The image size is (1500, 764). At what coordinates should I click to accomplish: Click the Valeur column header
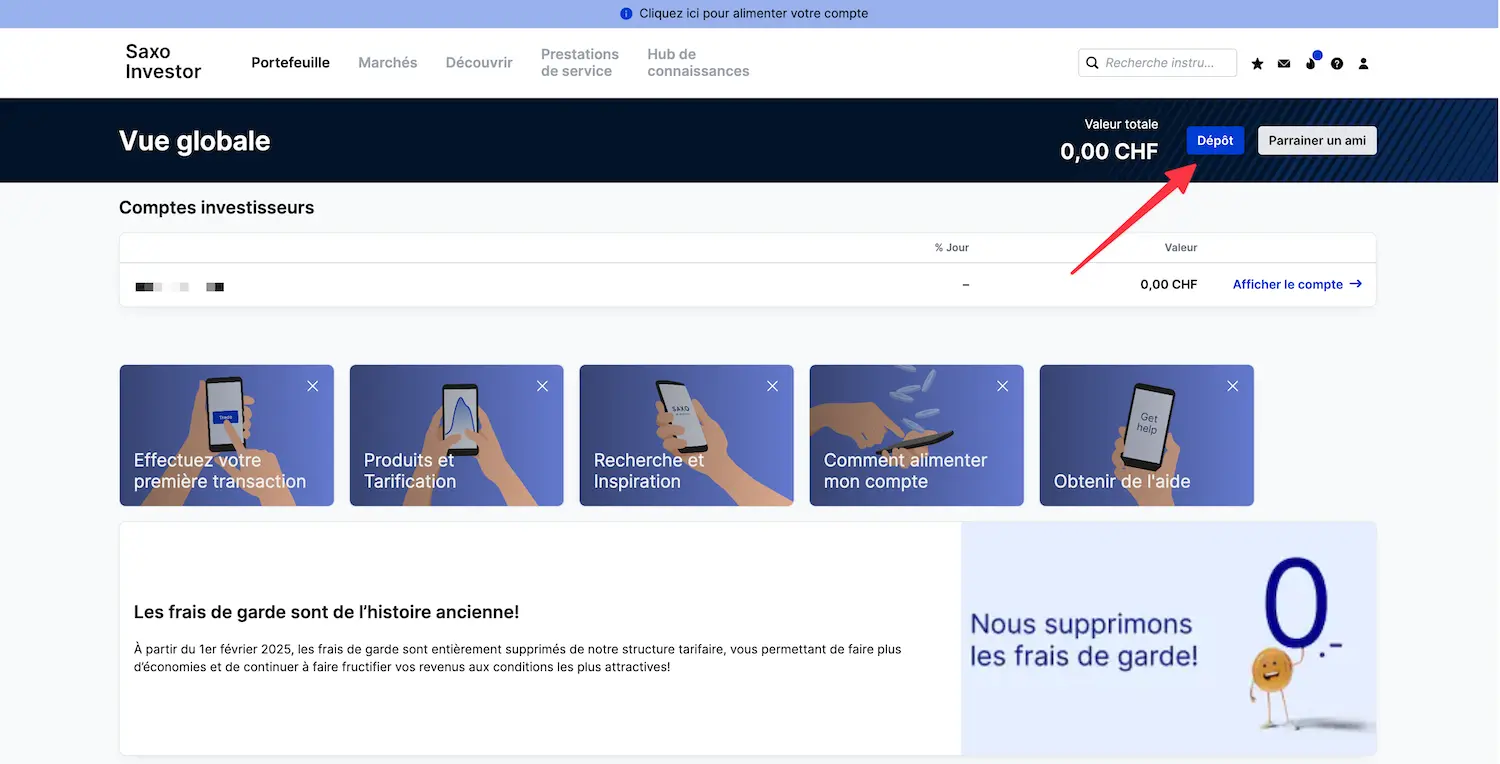point(1181,247)
